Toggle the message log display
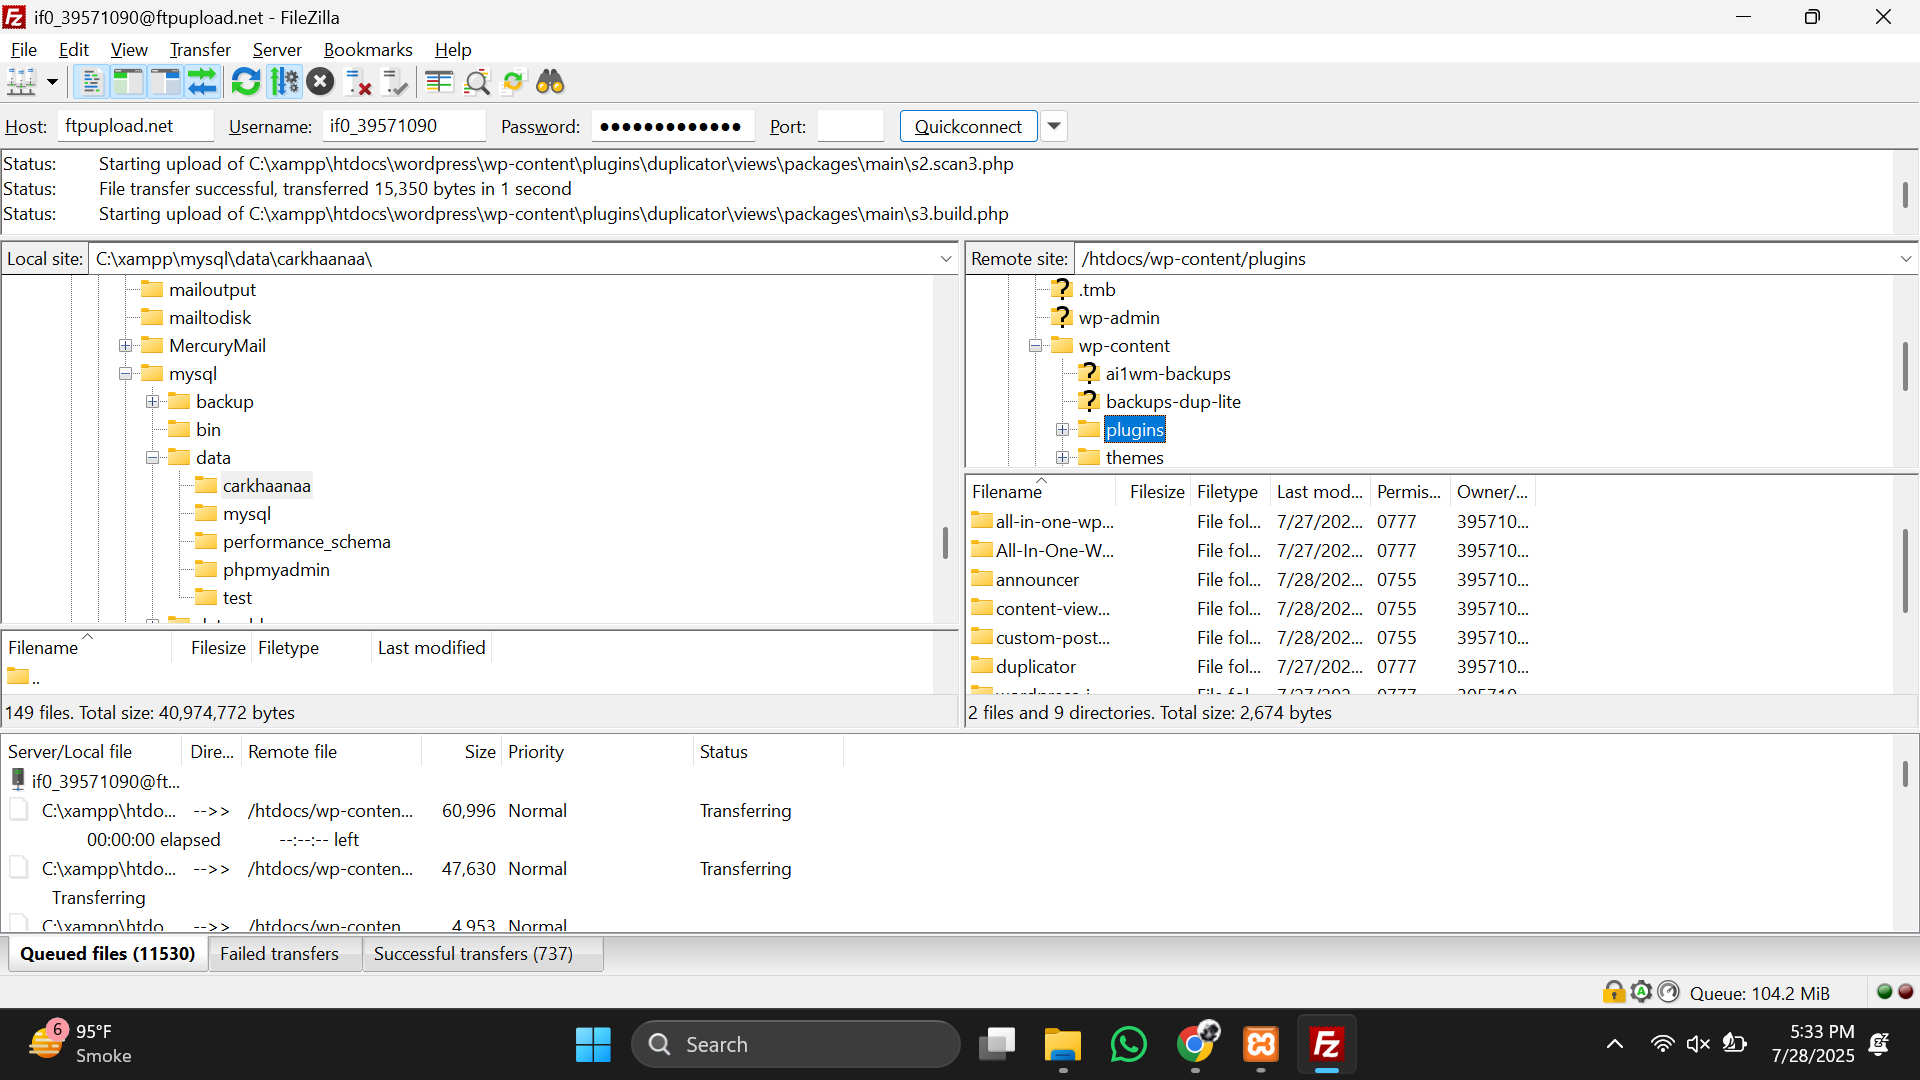Viewport: 1920px width, 1080px height. [x=91, y=82]
